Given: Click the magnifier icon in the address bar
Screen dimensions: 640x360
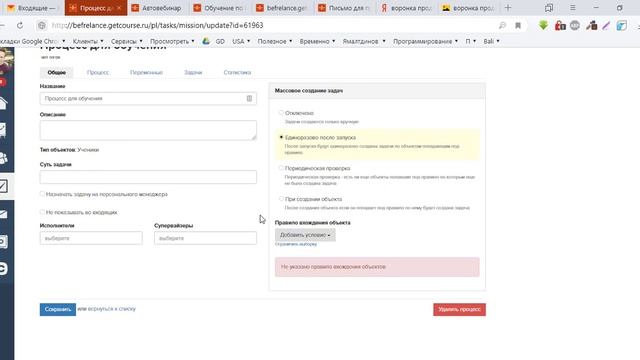Looking at the screenshot, I should pyautogui.click(x=502, y=25).
